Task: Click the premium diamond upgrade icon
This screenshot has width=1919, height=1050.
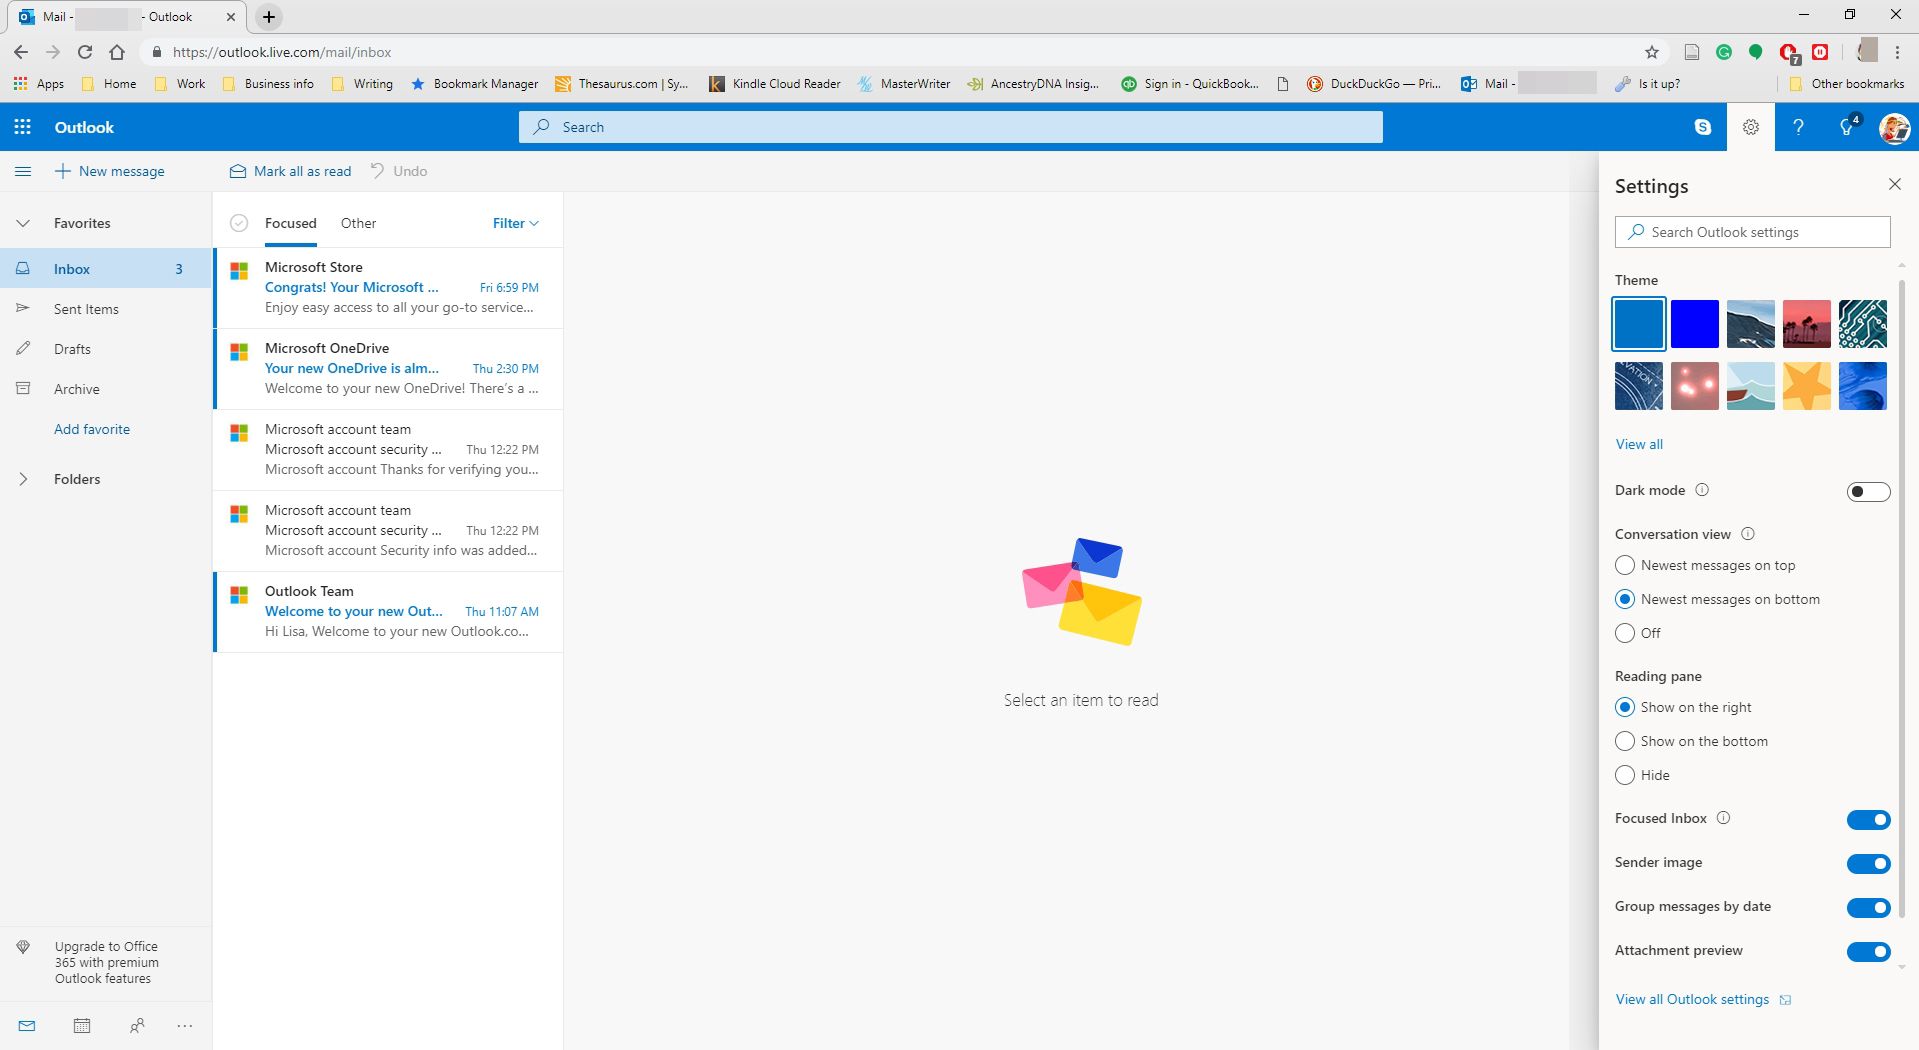Action: [x=23, y=946]
